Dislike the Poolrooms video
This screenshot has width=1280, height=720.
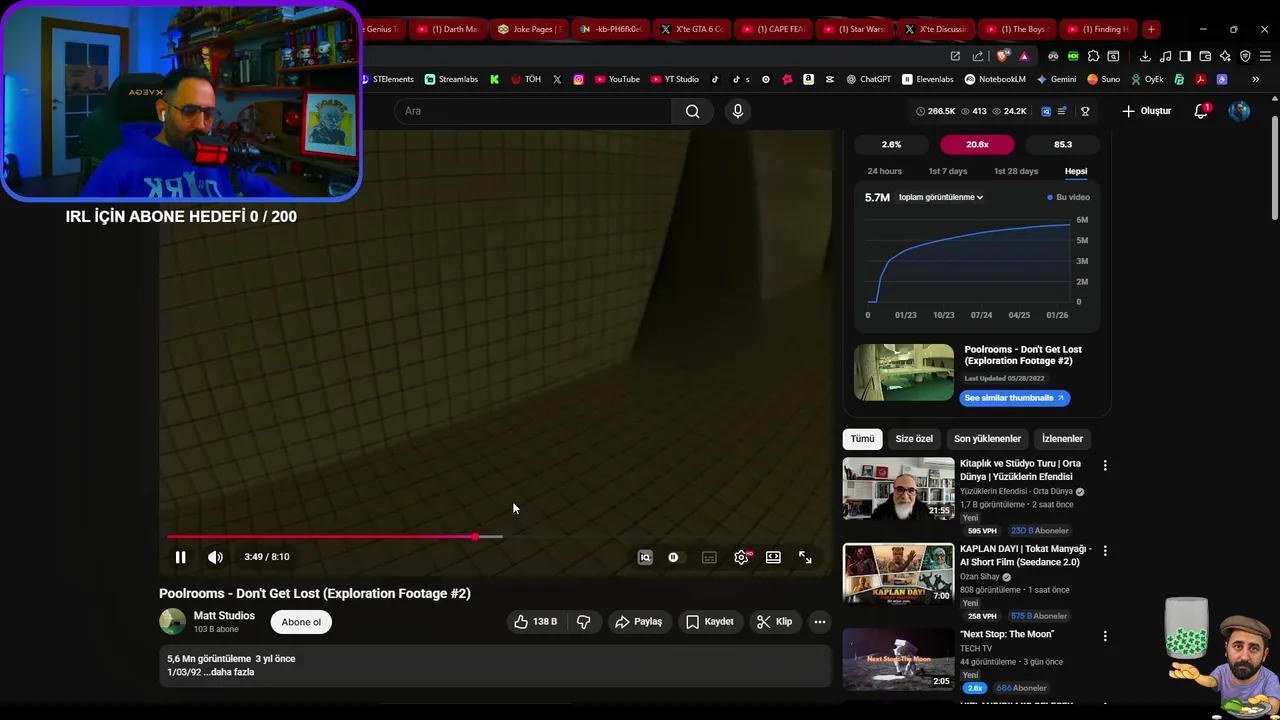pyautogui.click(x=584, y=622)
